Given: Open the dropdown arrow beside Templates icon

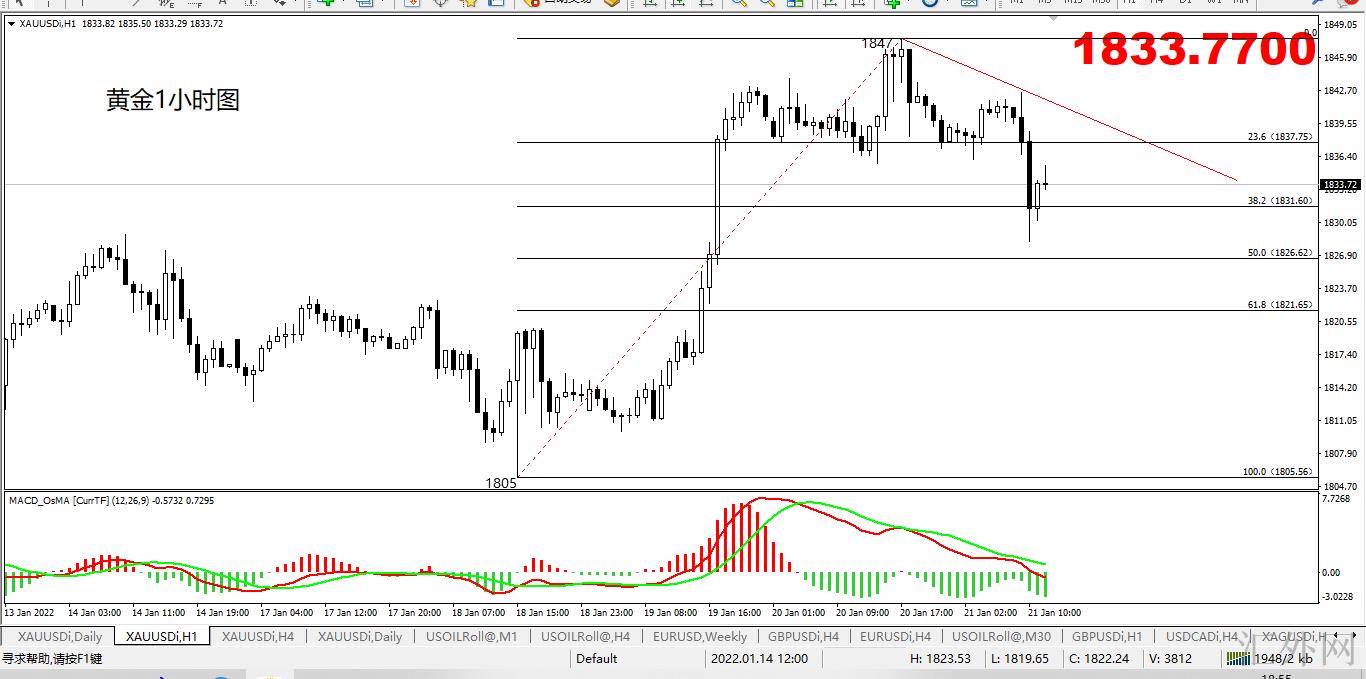Looking at the screenshot, I should 985,3.
